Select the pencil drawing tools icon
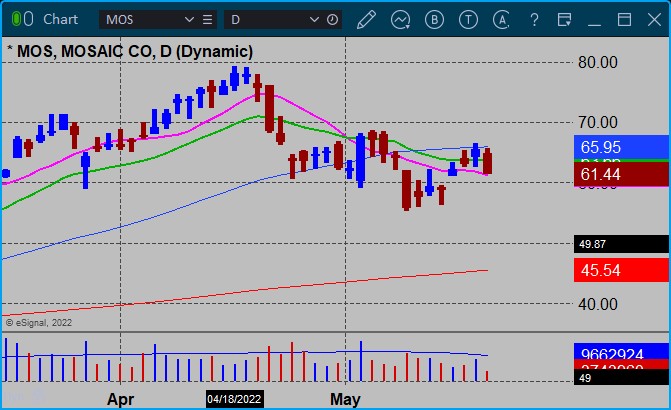 point(366,20)
